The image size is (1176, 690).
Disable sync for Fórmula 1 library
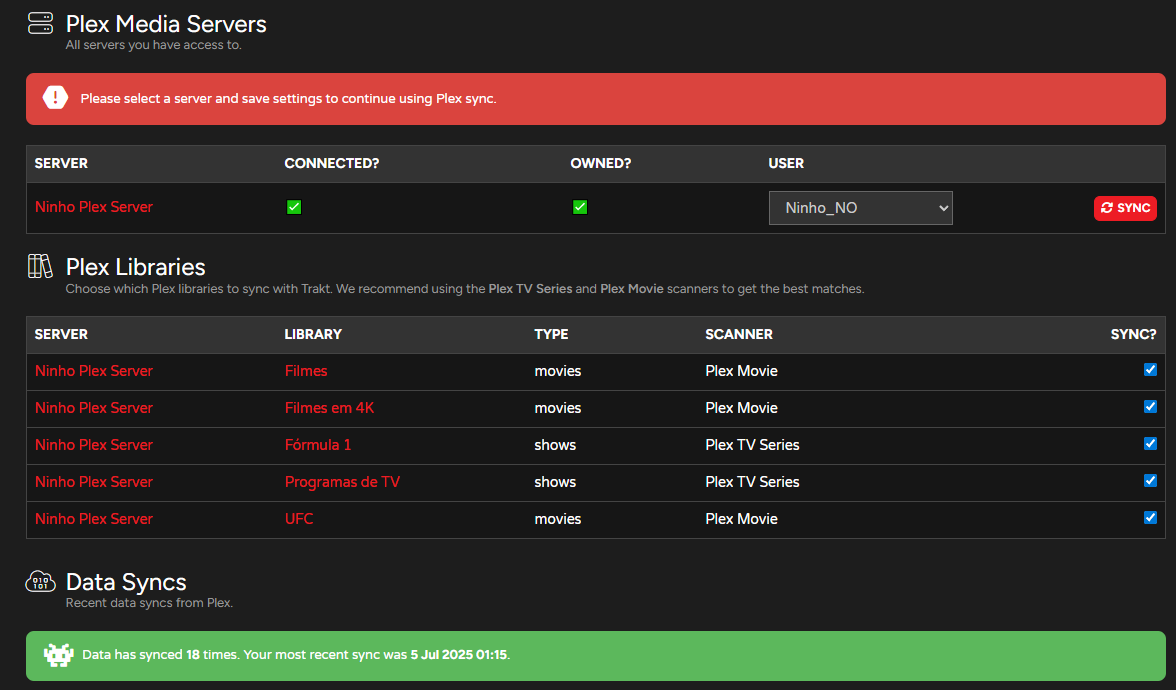1150,443
